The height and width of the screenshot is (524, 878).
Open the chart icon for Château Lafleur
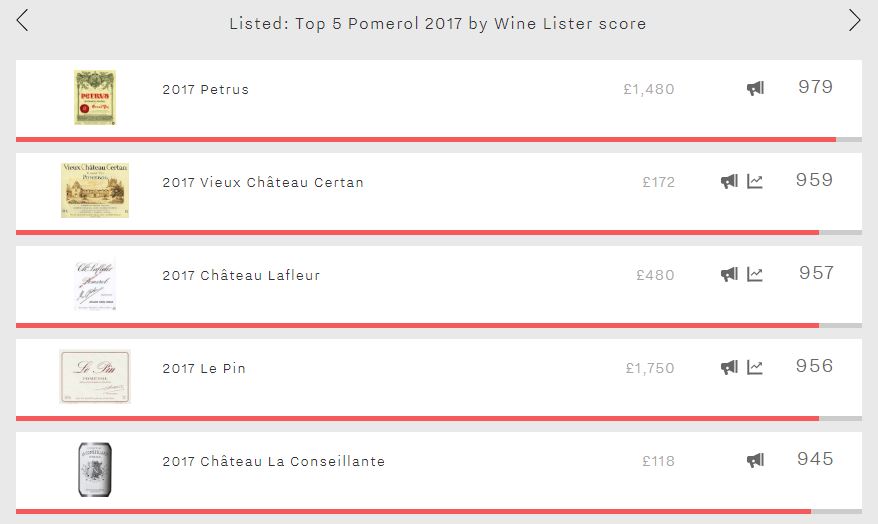click(x=755, y=274)
